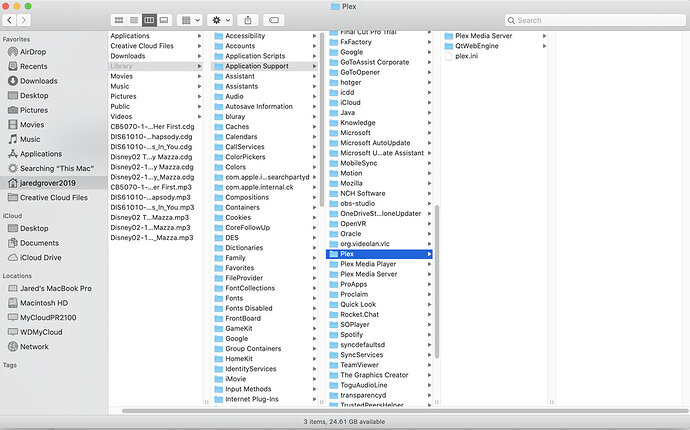
Task: Click the horizontal scrollbar at bottom
Action: coord(405,411)
